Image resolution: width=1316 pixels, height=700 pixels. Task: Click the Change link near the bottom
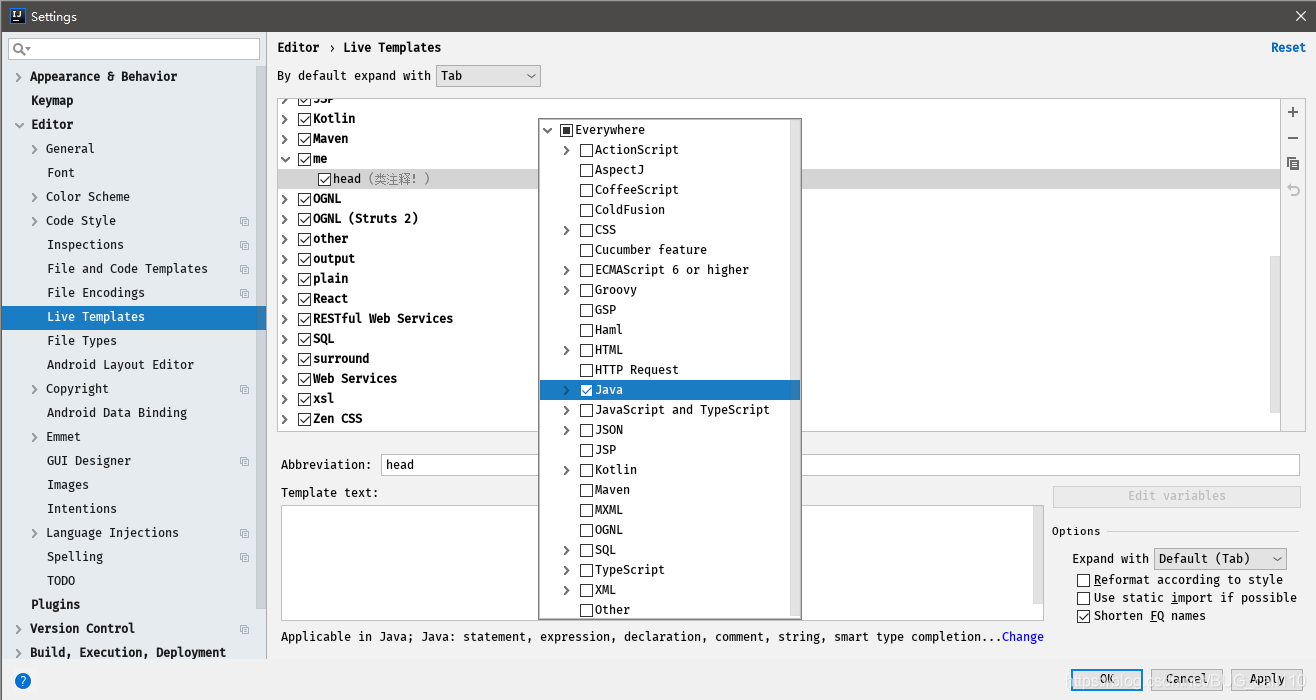click(1022, 636)
